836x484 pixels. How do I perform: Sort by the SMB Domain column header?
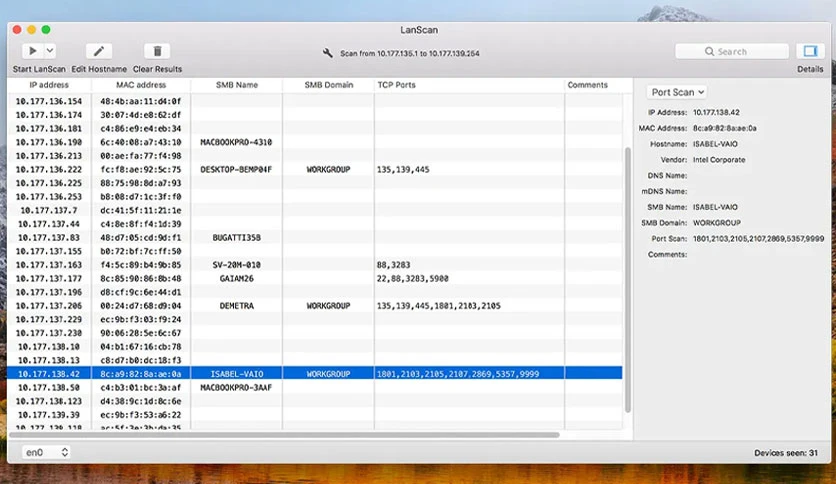(x=328, y=85)
